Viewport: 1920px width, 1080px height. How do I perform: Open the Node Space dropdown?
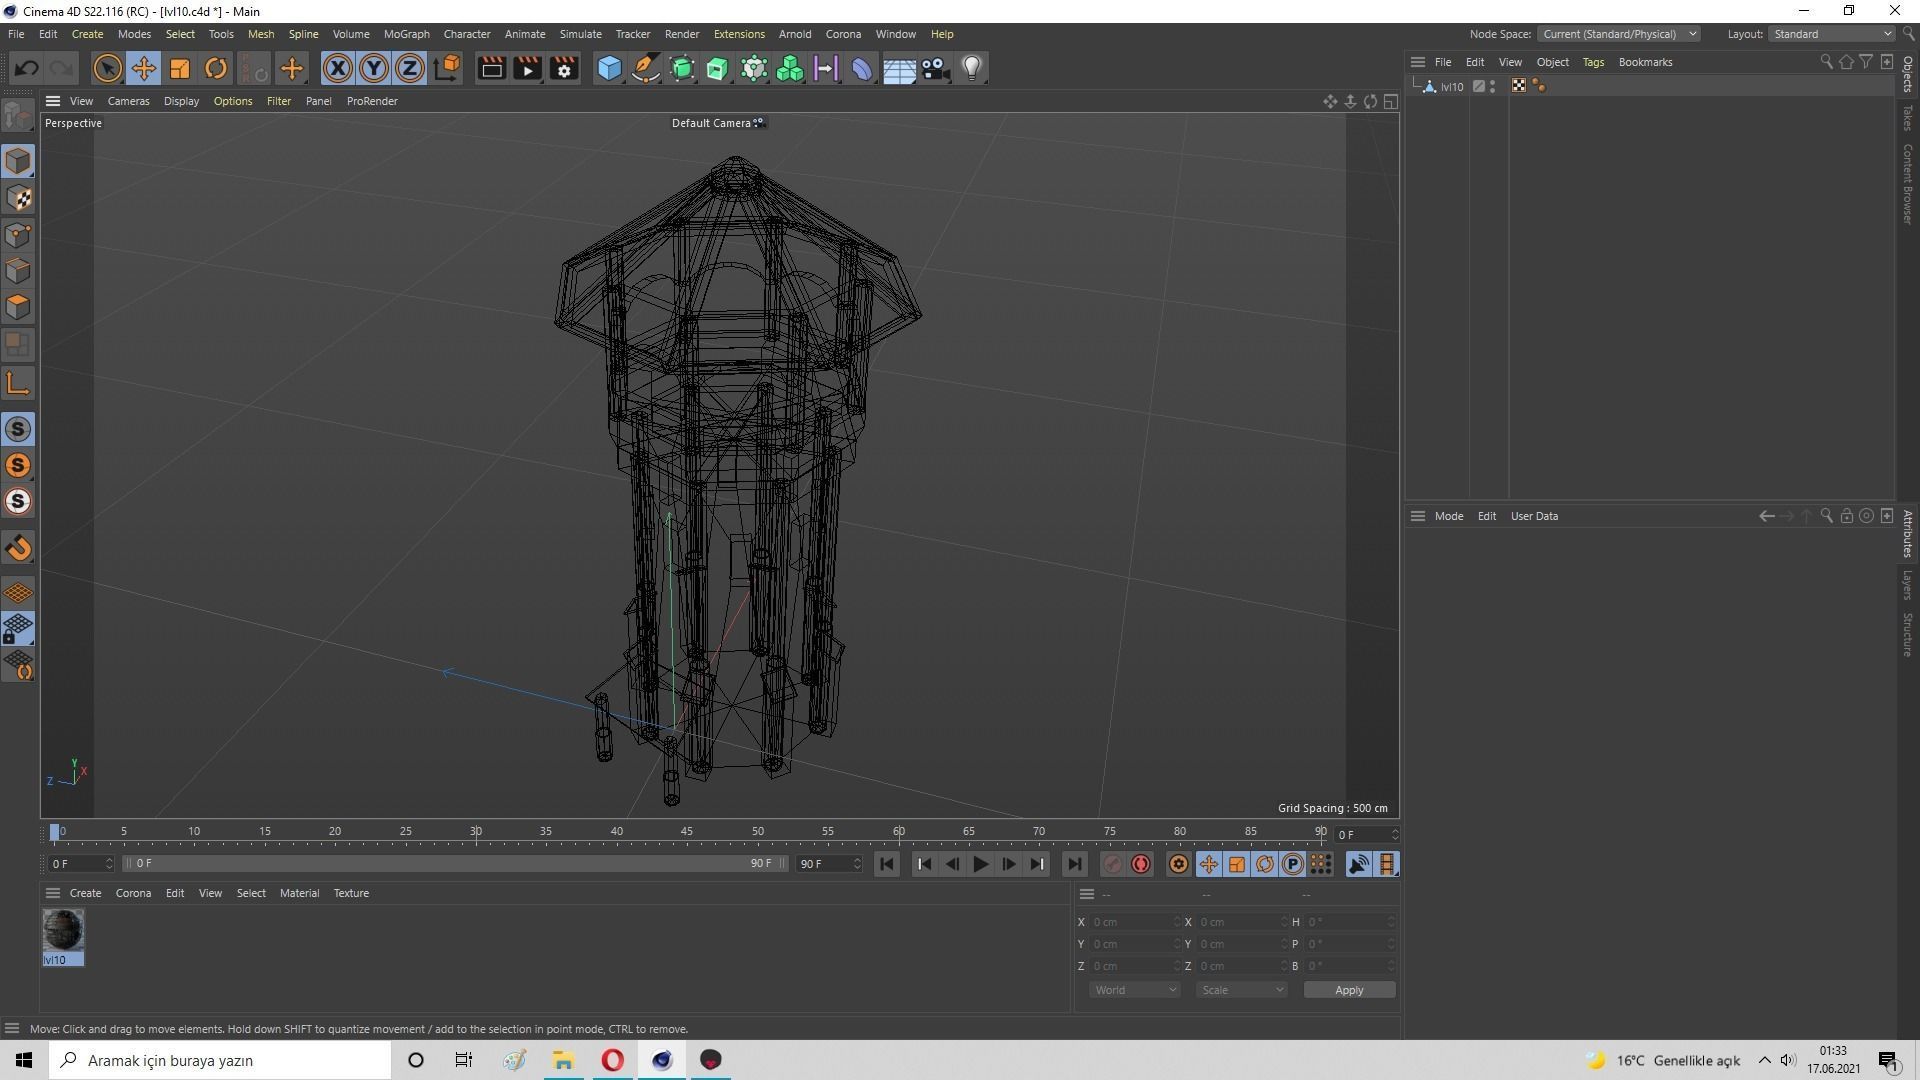[x=1618, y=34]
